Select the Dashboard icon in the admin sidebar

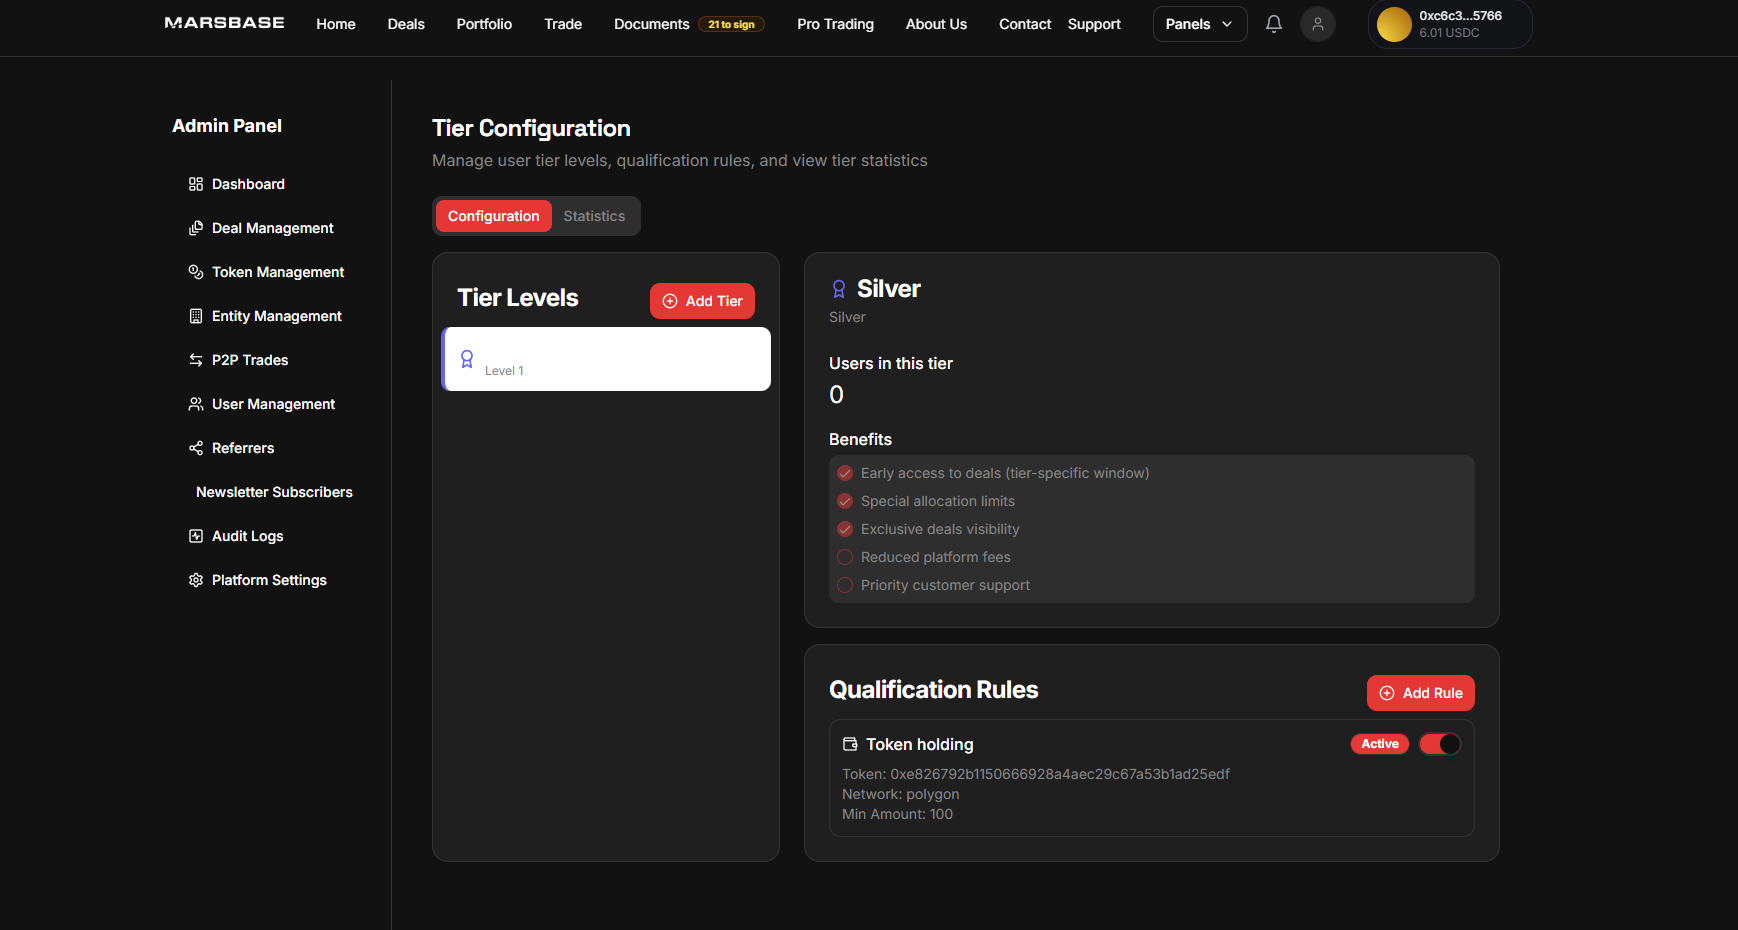point(195,184)
